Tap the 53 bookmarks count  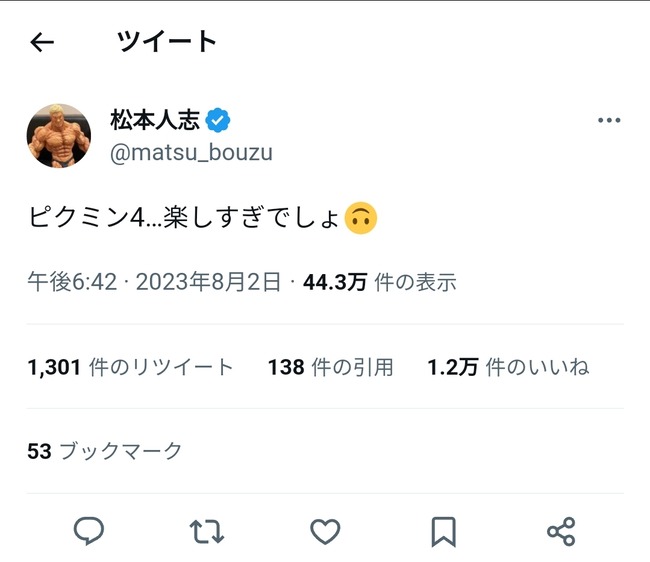coord(105,451)
